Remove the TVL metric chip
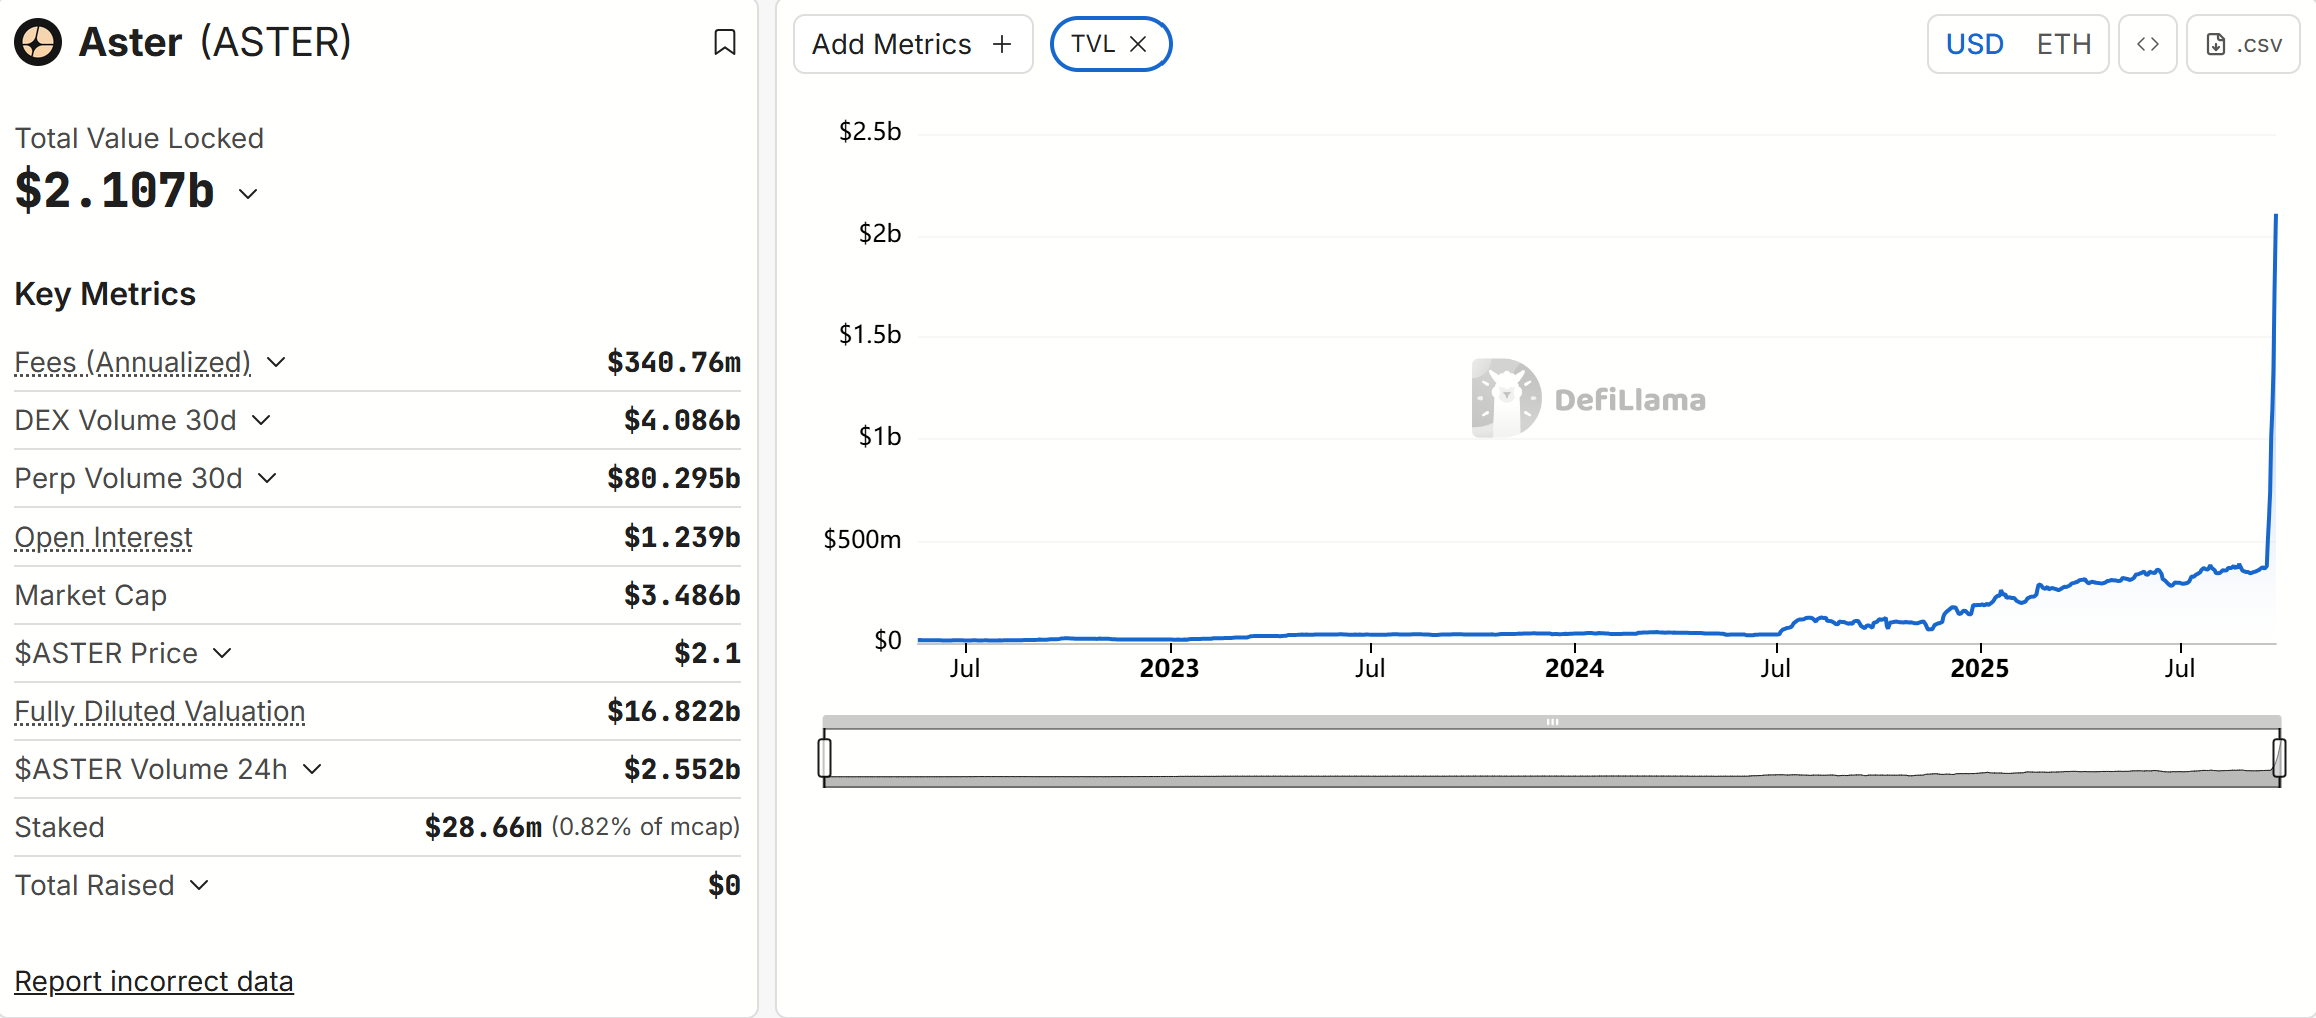This screenshot has height=1018, width=2316. [1138, 44]
